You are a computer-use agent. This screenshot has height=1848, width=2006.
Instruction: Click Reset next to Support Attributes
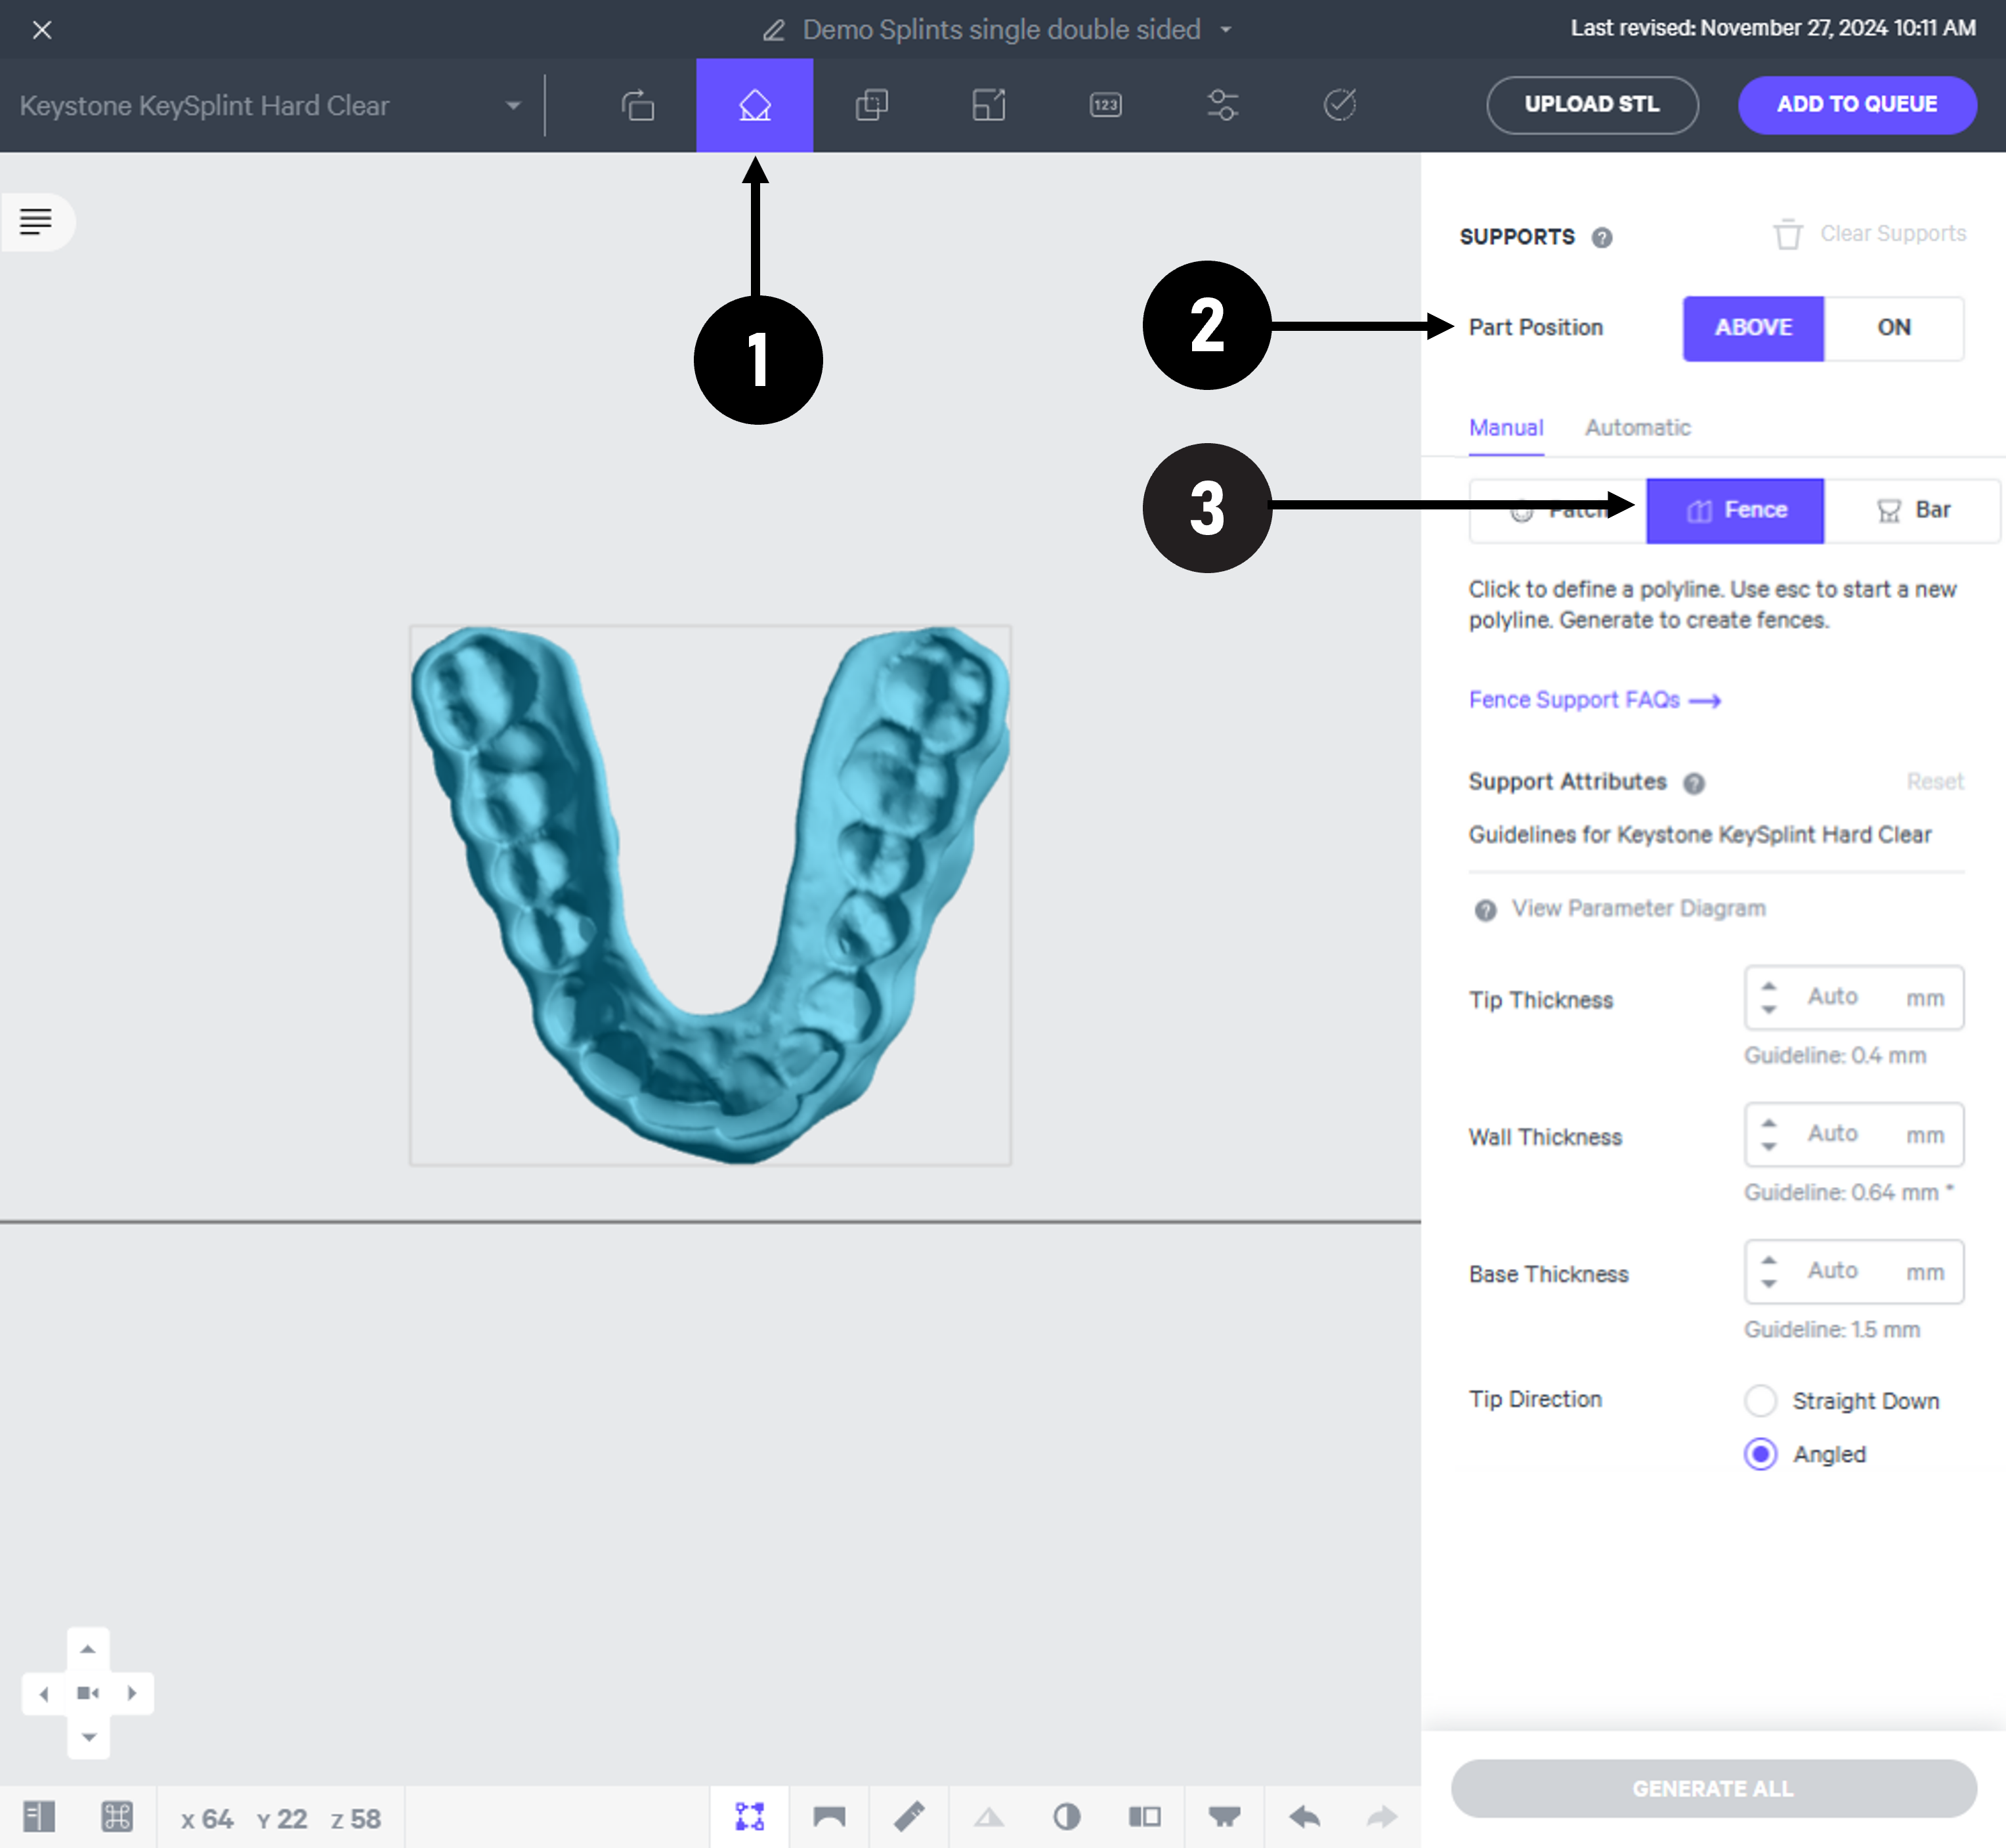point(1935,782)
